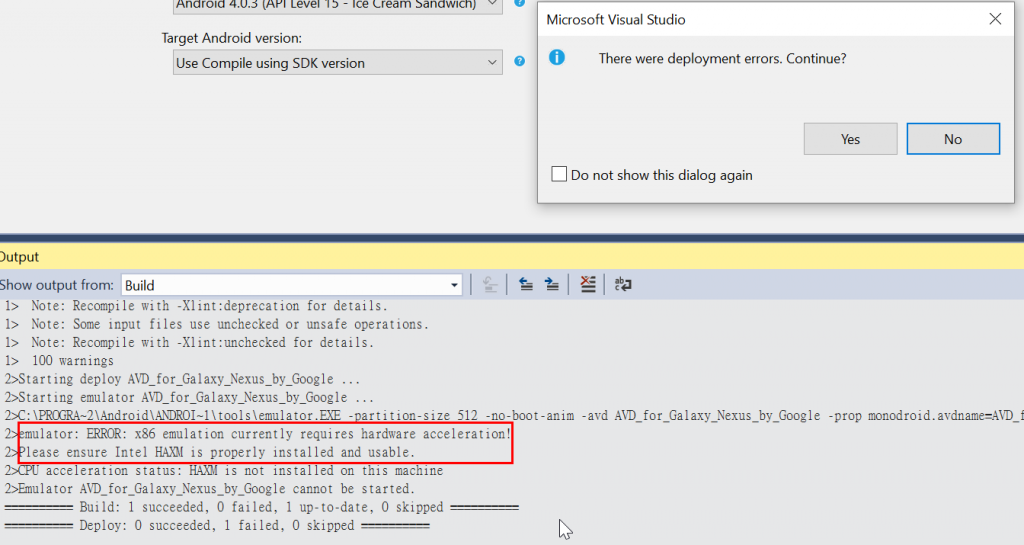Click the emulator.EXE command line output

coord(514,415)
